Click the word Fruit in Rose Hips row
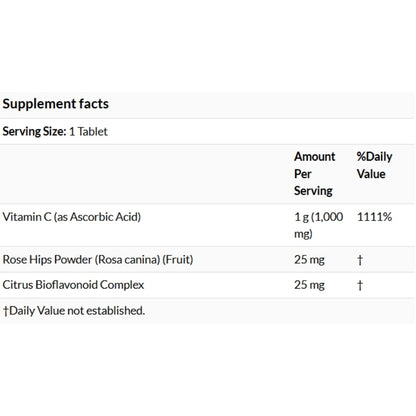 [x=178, y=259]
